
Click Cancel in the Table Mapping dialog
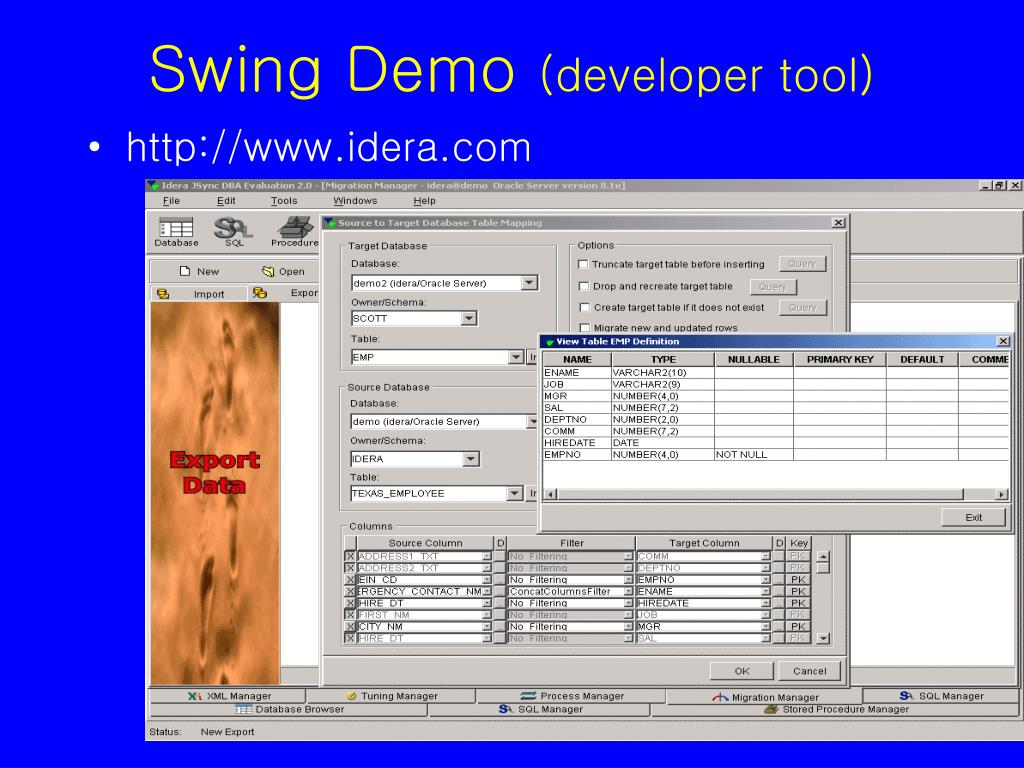point(809,671)
